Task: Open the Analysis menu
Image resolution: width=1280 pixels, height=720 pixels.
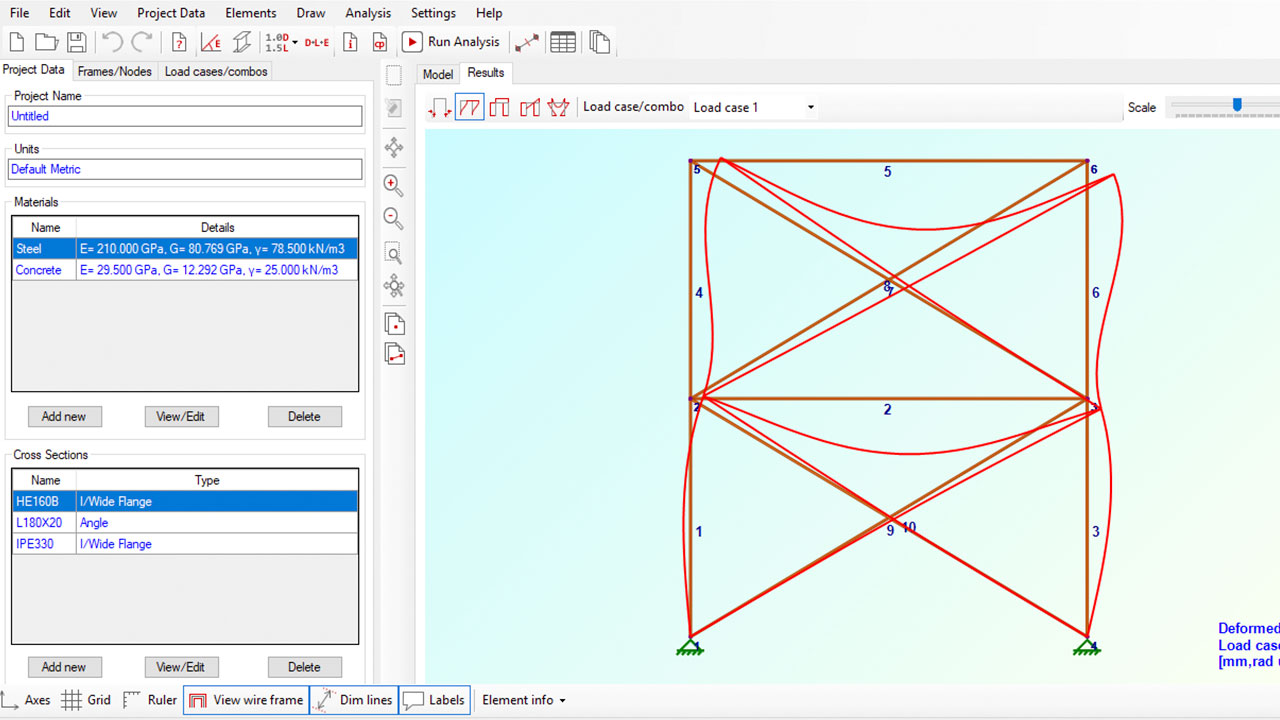Action: pyautogui.click(x=368, y=13)
